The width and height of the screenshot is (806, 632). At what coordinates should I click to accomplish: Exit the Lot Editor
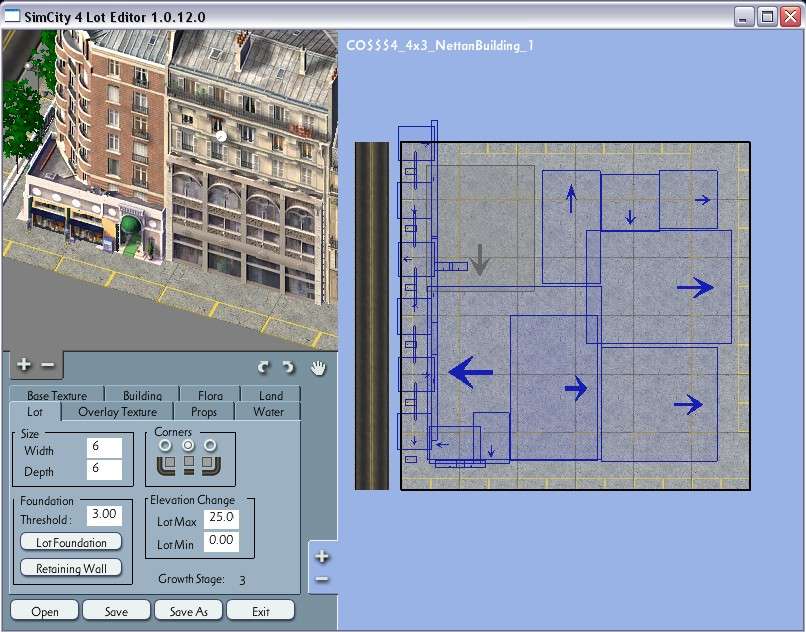point(261,611)
